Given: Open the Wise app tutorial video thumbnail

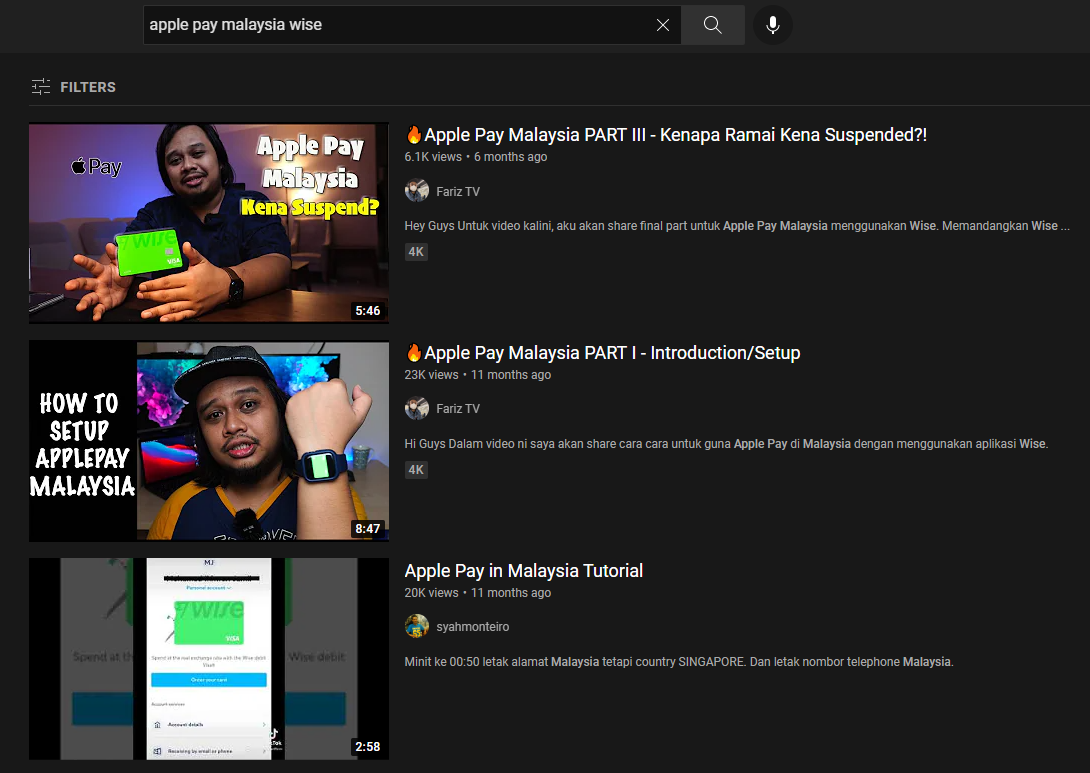Looking at the screenshot, I should [209, 658].
